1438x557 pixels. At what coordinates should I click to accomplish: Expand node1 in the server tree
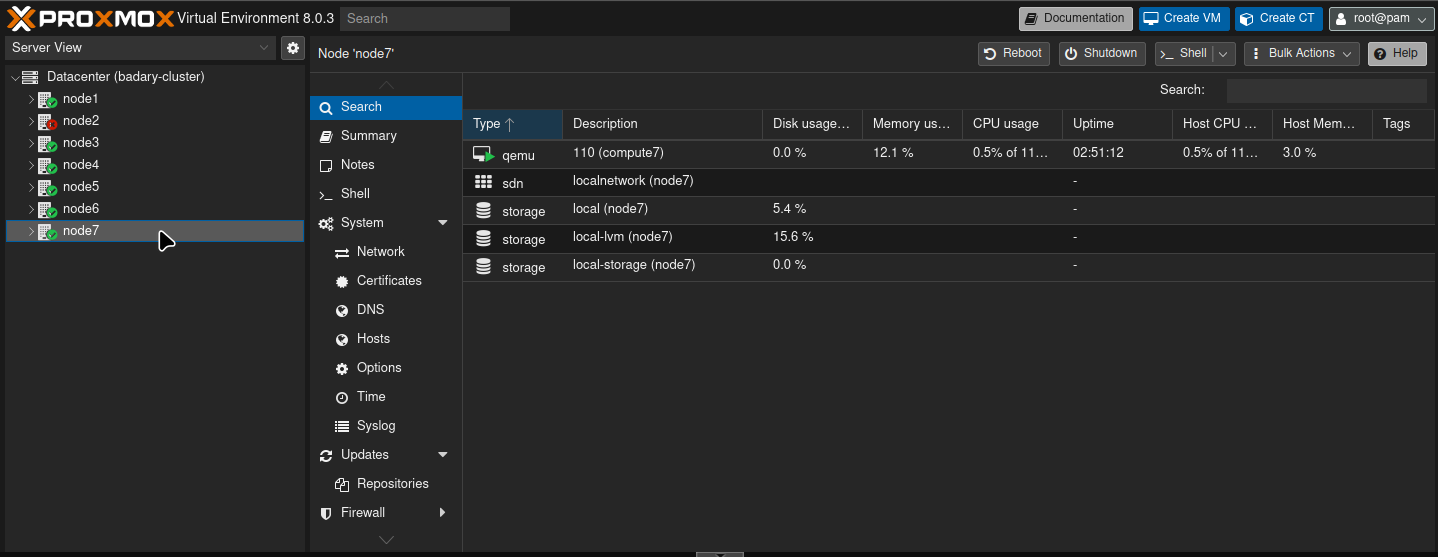point(31,99)
